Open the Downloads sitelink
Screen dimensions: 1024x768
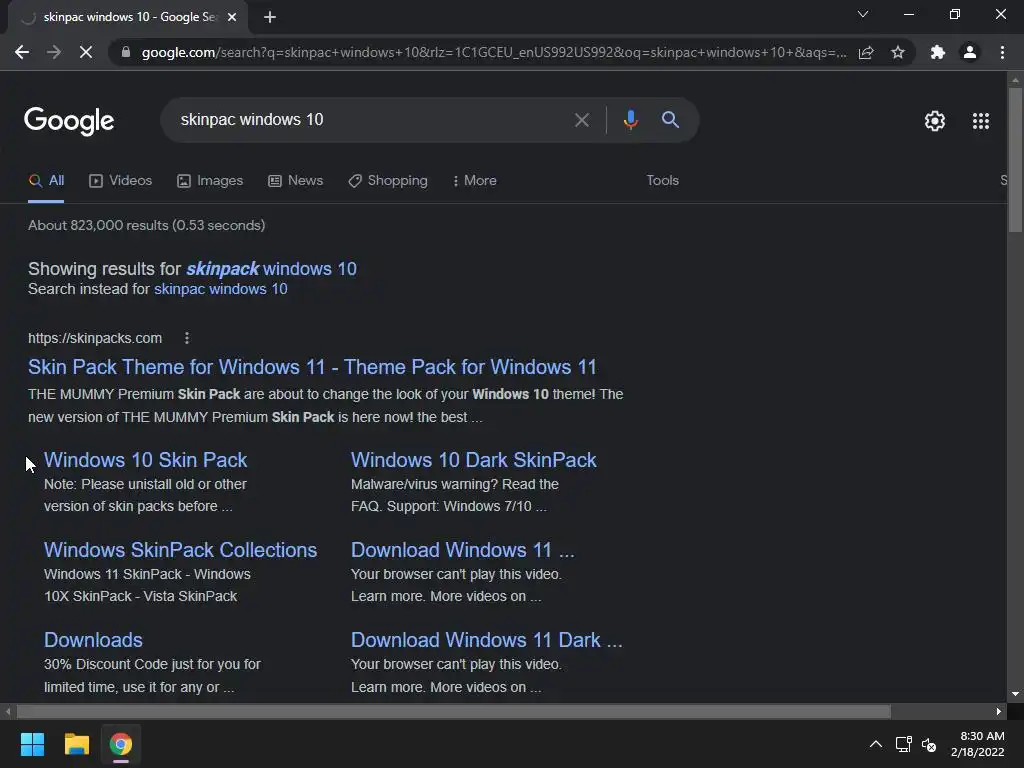(93, 640)
